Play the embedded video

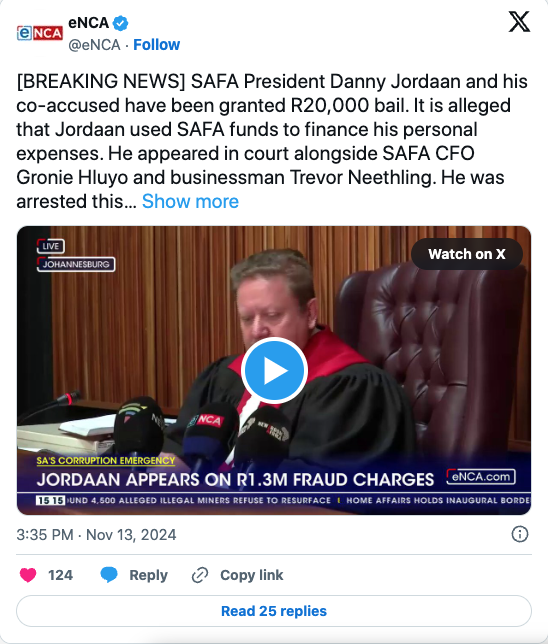[x=274, y=370]
